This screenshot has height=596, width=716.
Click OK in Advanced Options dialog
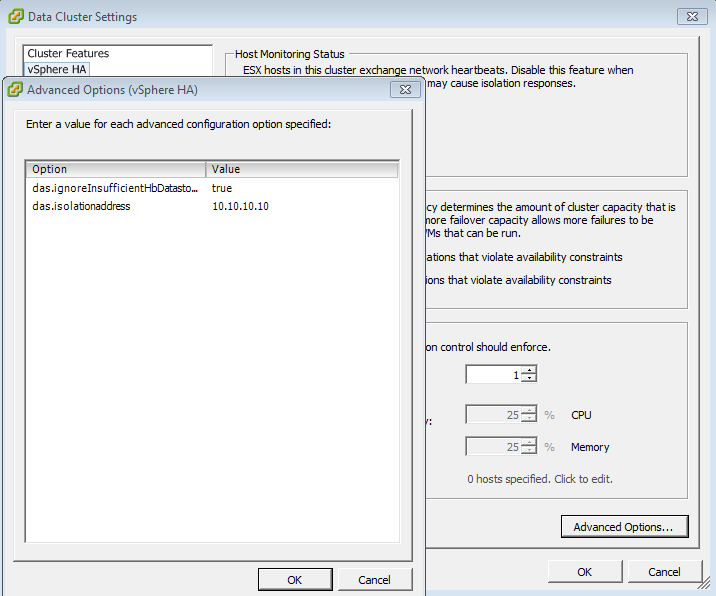point(295,580)
